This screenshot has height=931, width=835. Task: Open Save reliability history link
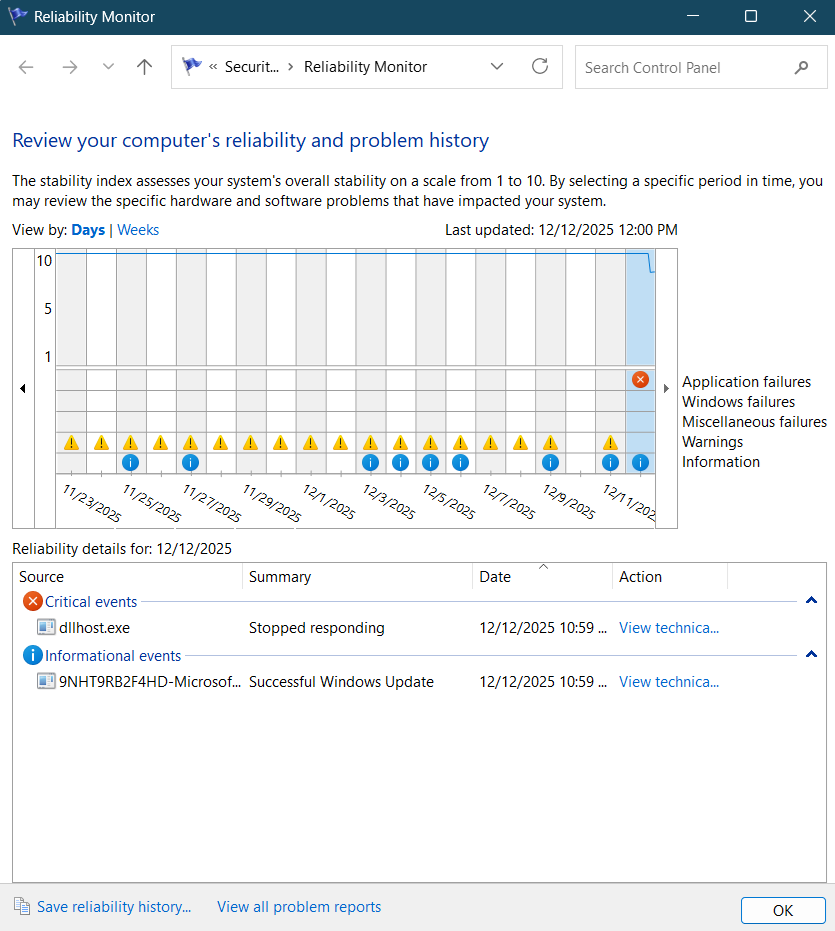pos(113,907)
